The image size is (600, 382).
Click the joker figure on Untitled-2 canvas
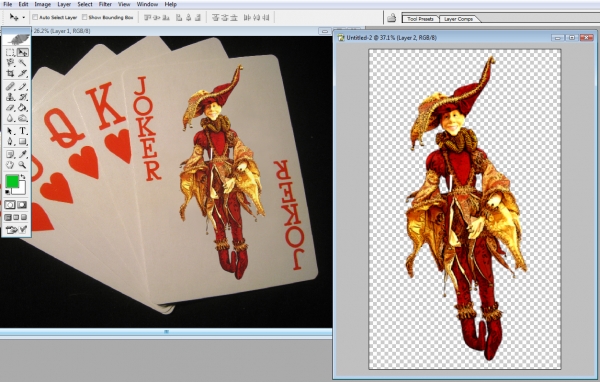pos(465,209)
